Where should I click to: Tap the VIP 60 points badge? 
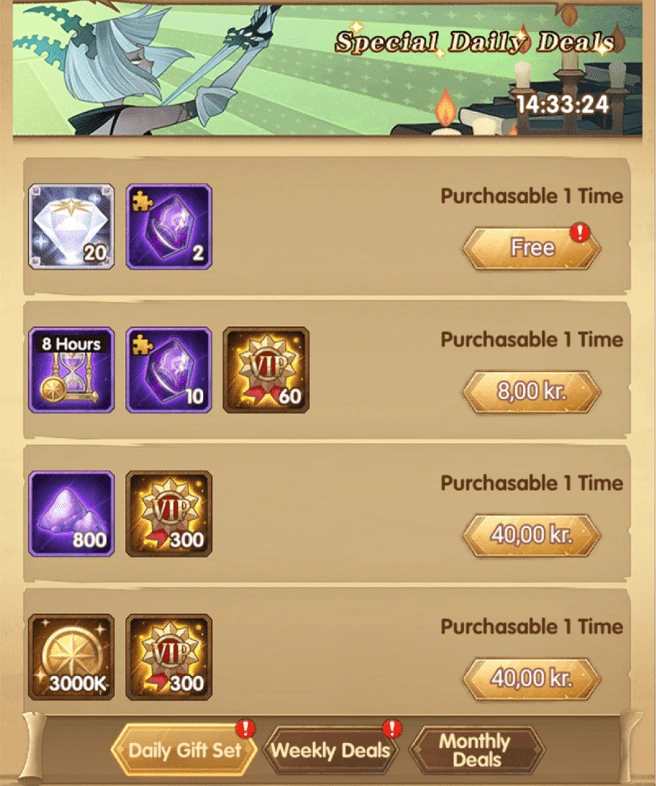(266, 370)
